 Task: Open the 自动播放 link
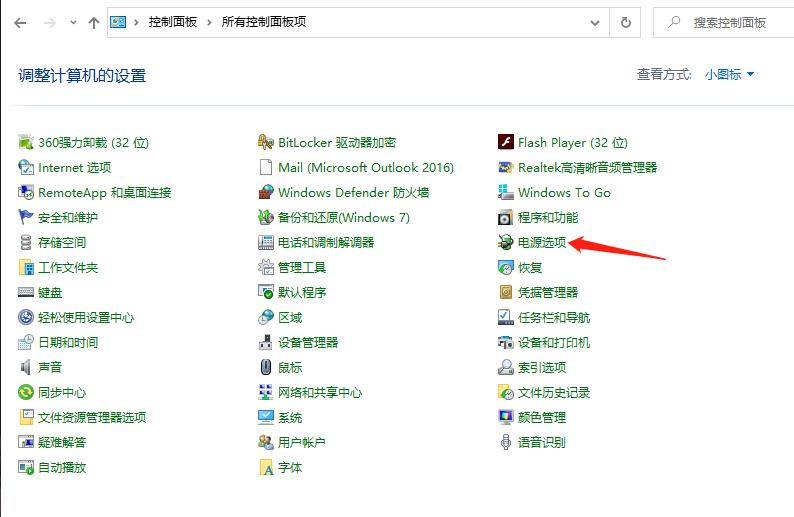(x=62, y=468)
